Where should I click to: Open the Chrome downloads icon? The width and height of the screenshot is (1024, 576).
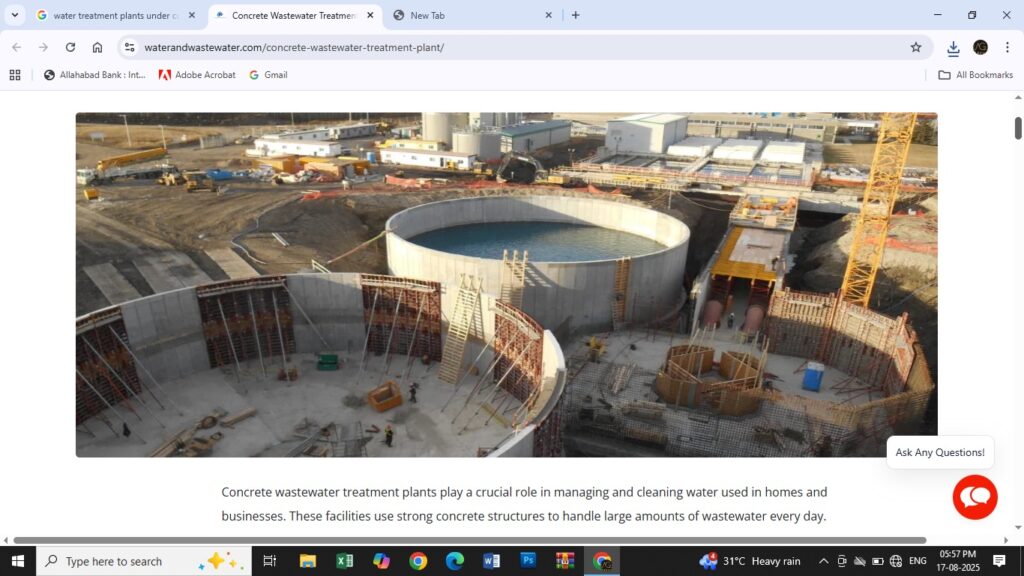(953, 47)
